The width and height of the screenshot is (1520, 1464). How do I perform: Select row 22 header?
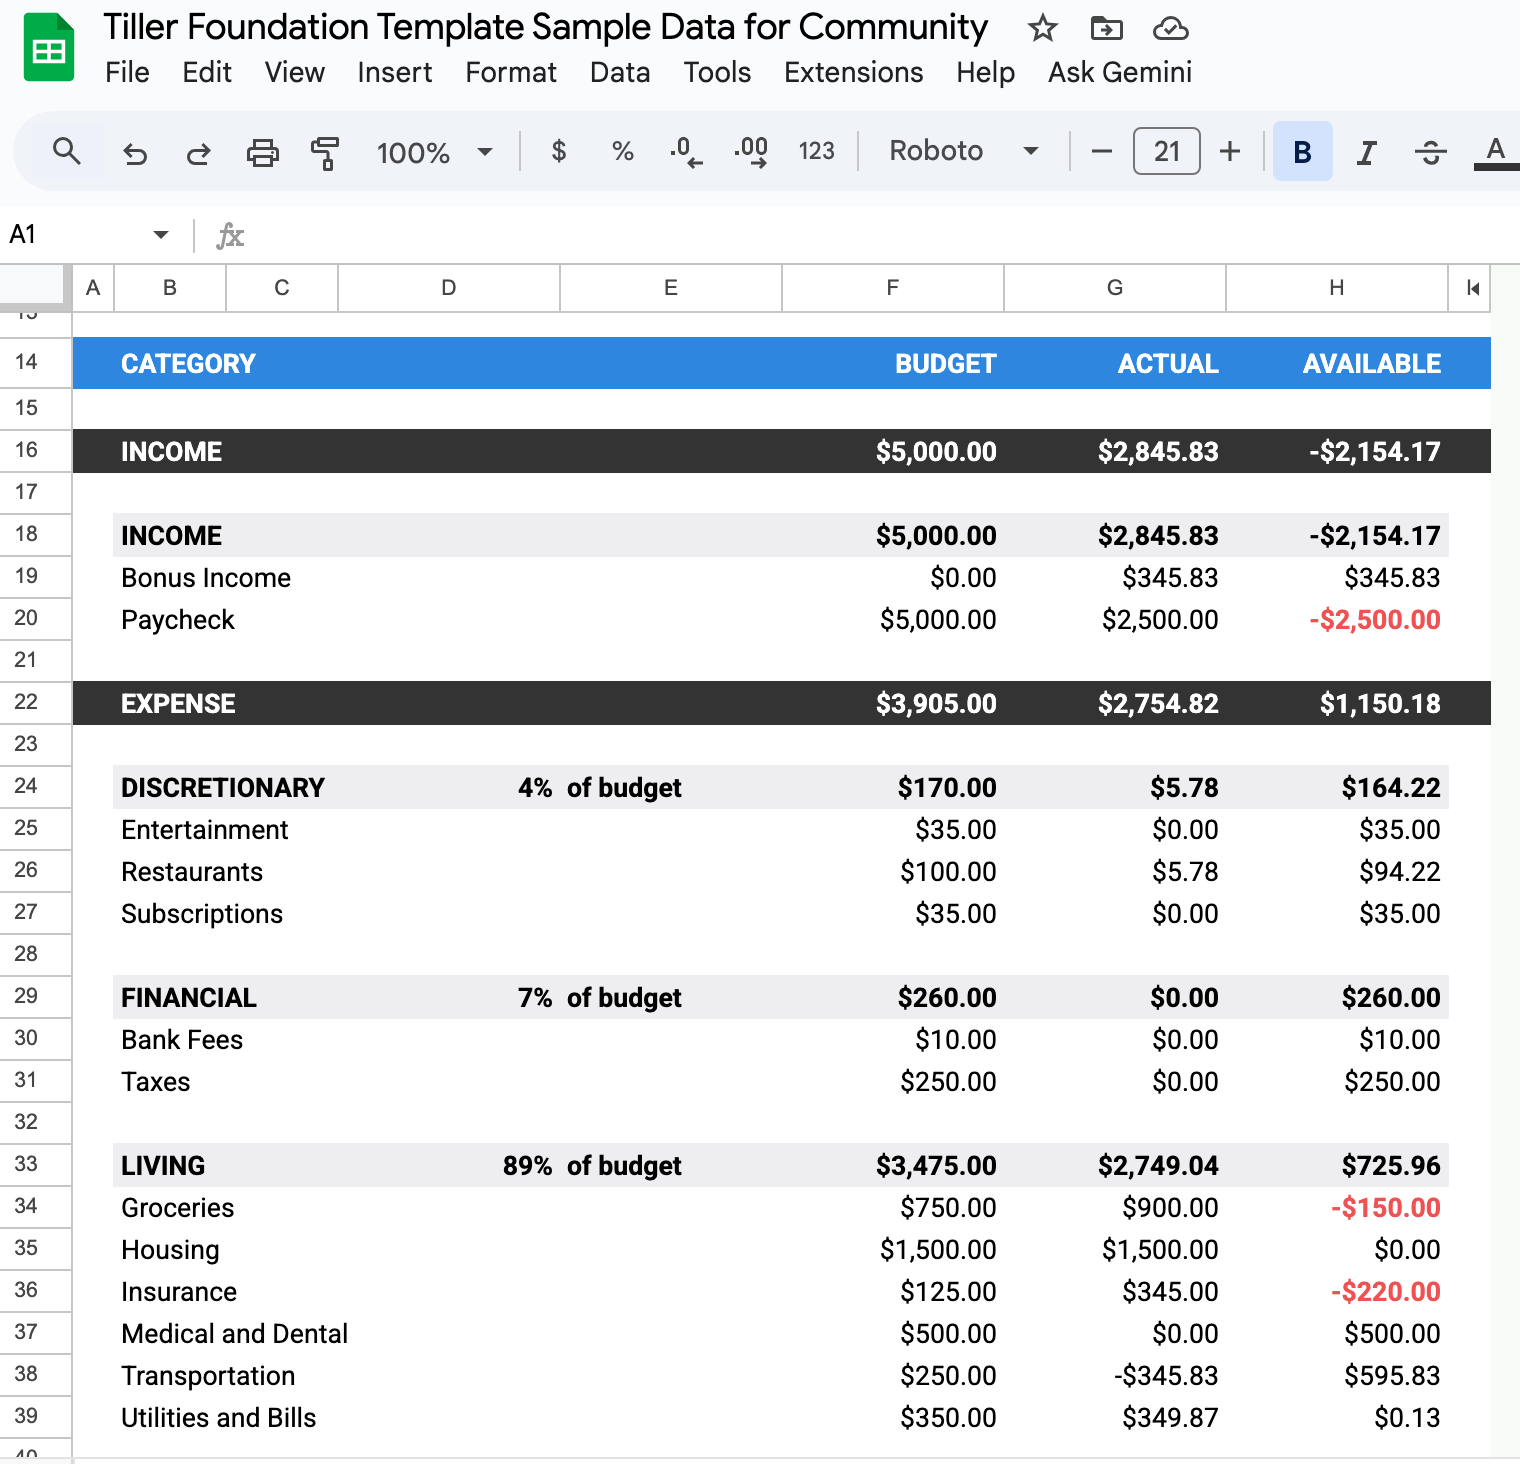[36, 702]
